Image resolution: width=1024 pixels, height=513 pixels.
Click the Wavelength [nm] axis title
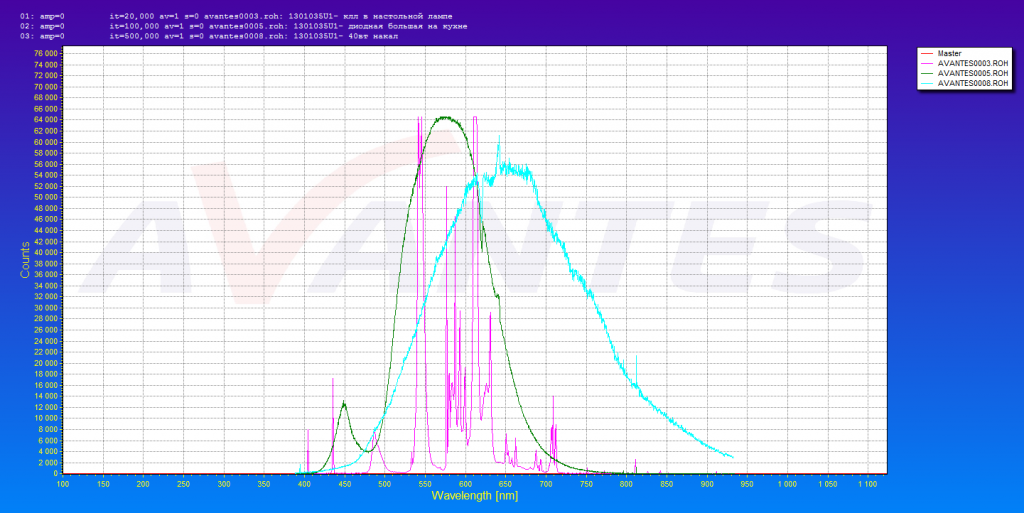tap(474, 495)
